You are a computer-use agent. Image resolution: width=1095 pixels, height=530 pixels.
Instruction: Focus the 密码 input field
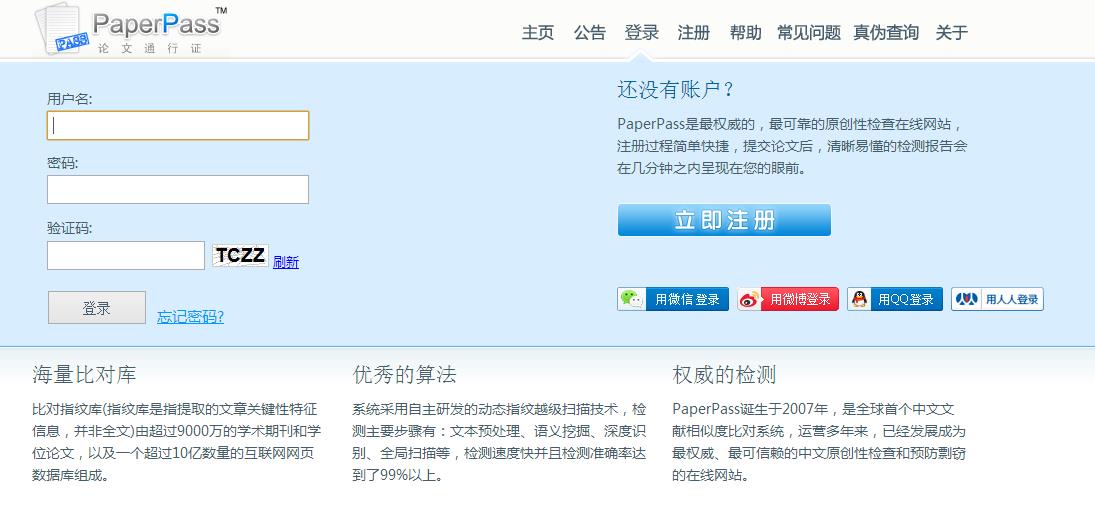pos(178,189)
